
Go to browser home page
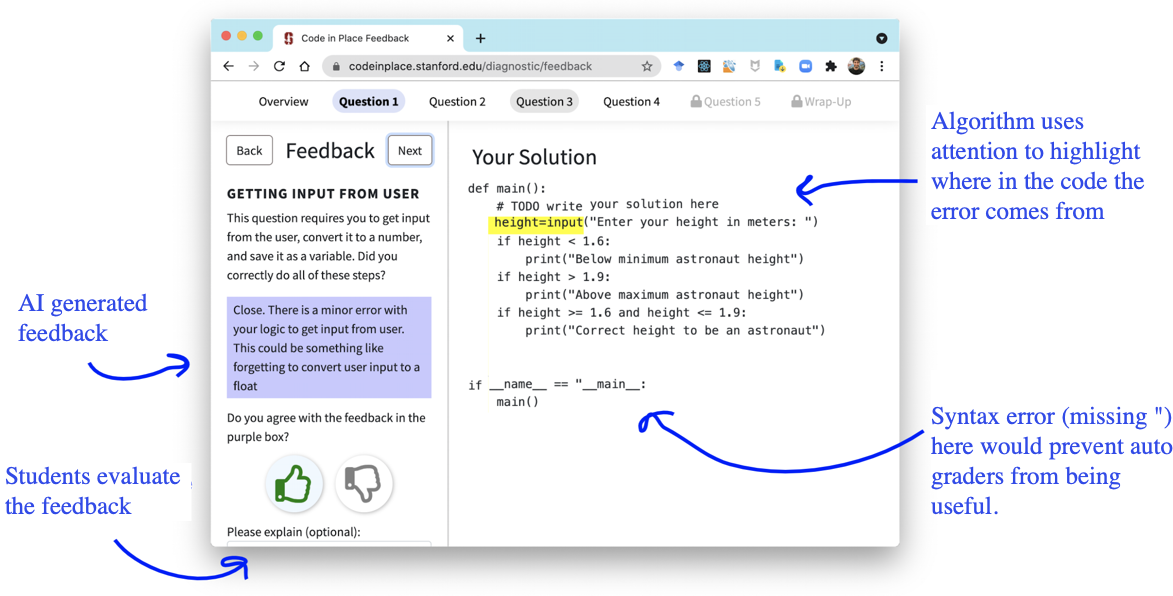point(304,66)
